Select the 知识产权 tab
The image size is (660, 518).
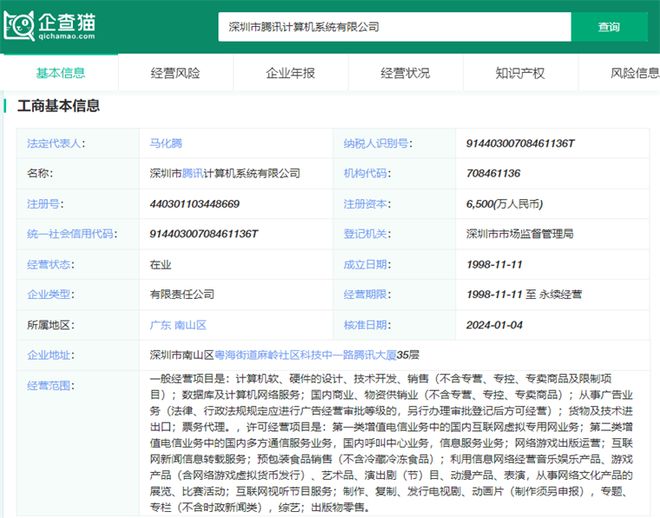tap(520, 73)
